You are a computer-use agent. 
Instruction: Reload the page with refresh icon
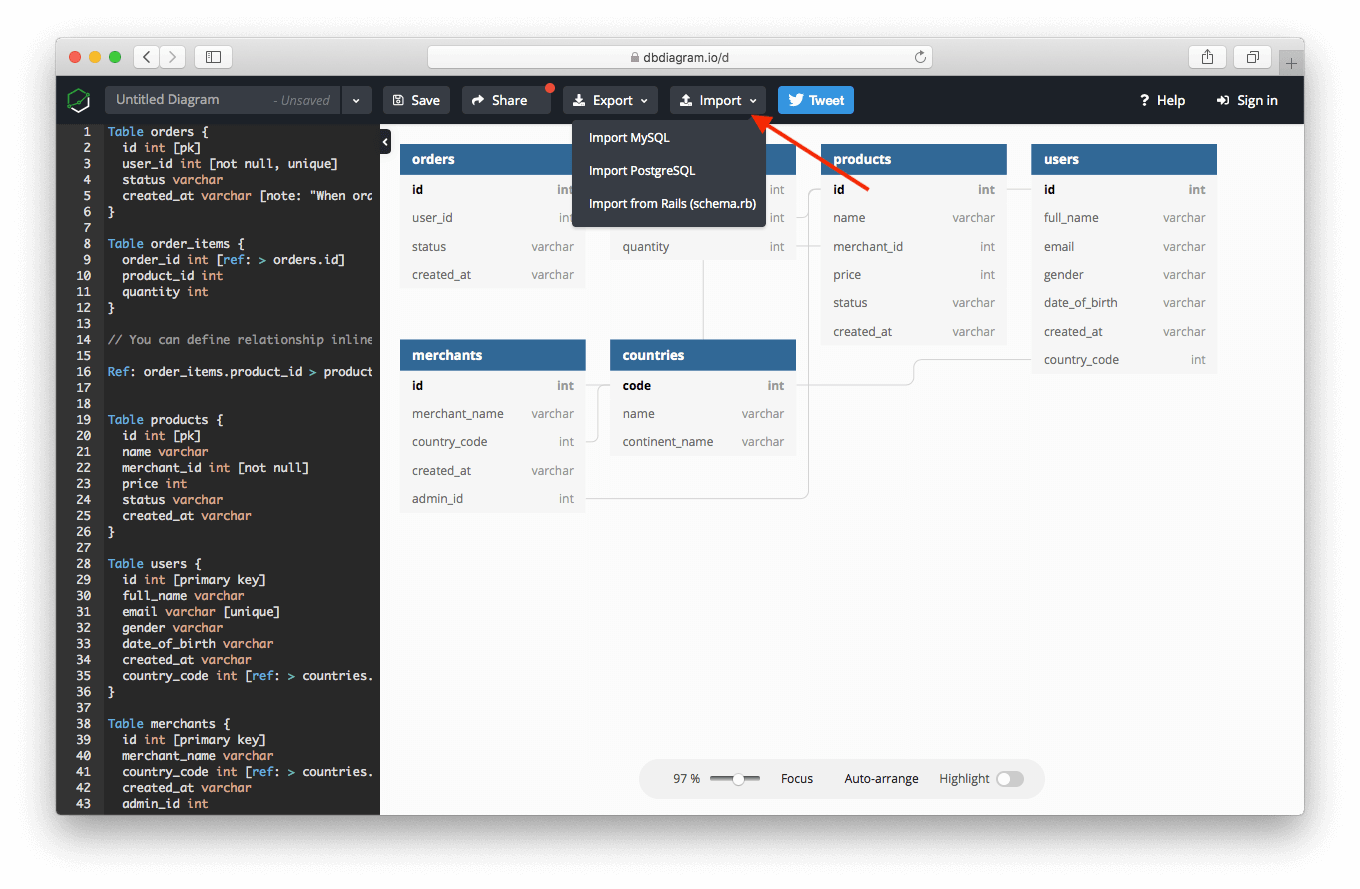pos(920,57)
